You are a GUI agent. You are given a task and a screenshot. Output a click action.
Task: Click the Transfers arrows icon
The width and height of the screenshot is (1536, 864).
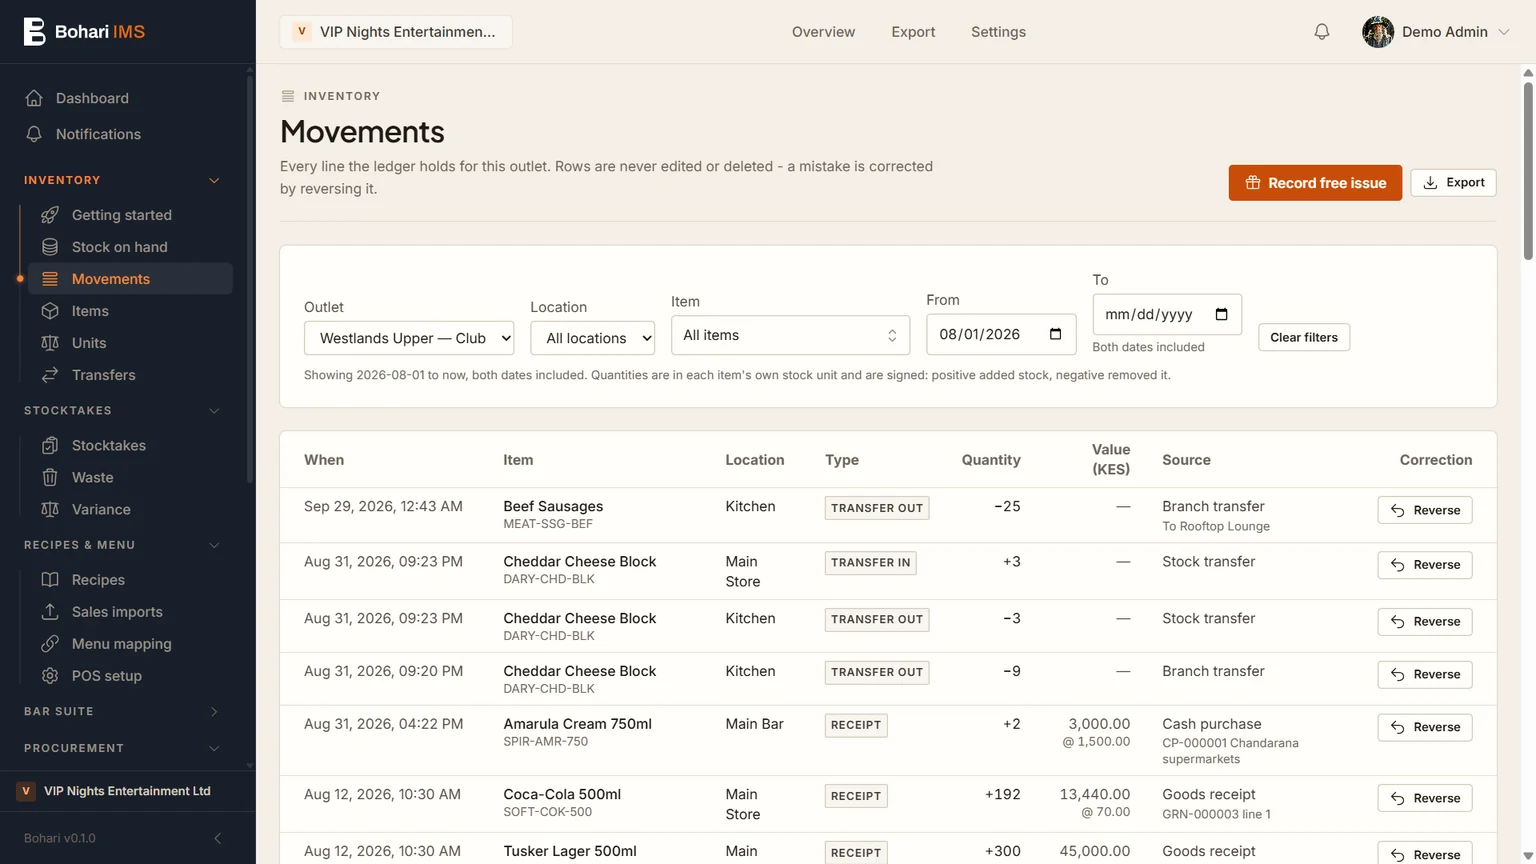(x=50, y=375)
